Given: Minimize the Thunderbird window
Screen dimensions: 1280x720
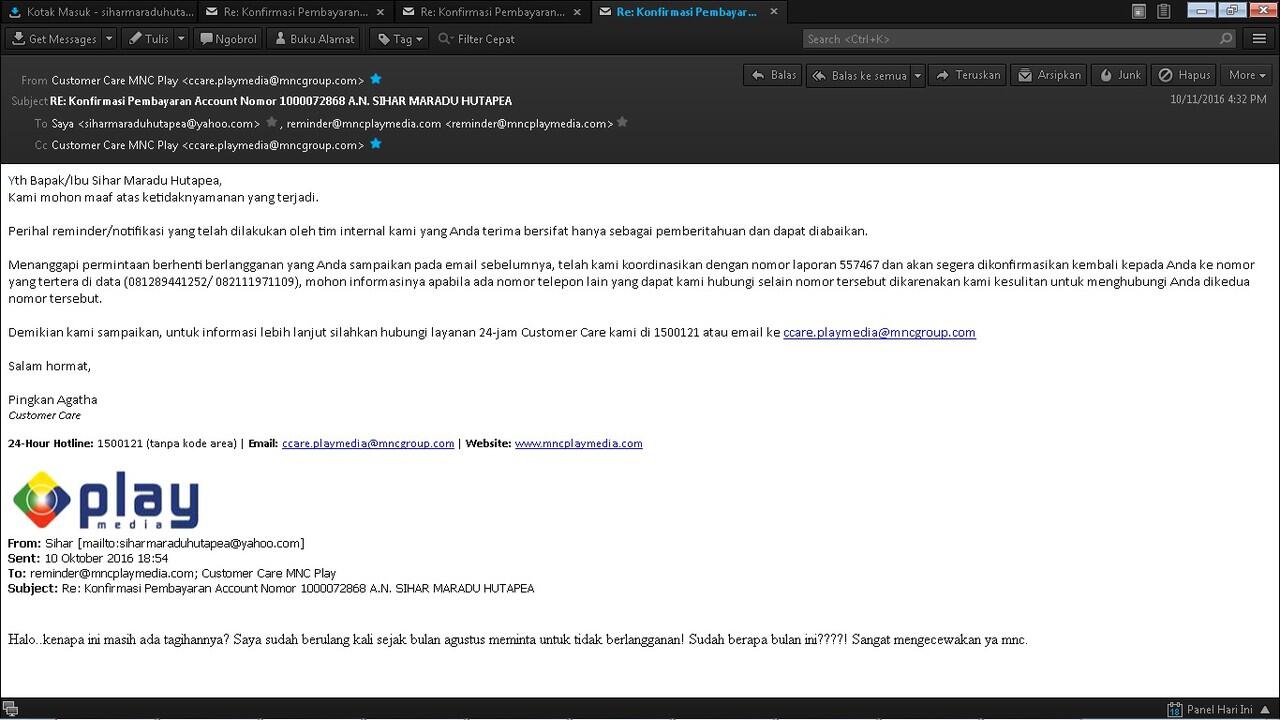Looking at the screenshot, I should 1201,11.
